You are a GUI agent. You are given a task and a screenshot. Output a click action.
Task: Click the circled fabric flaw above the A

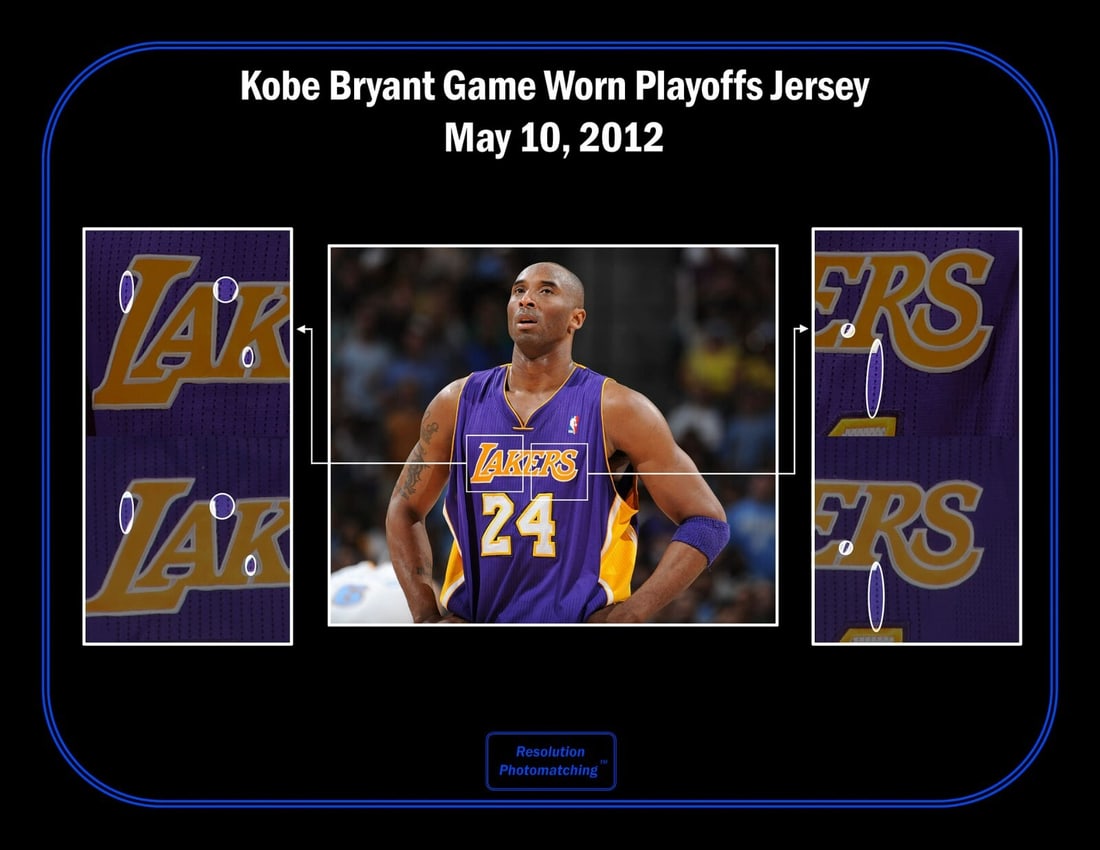tap(226, 288)
